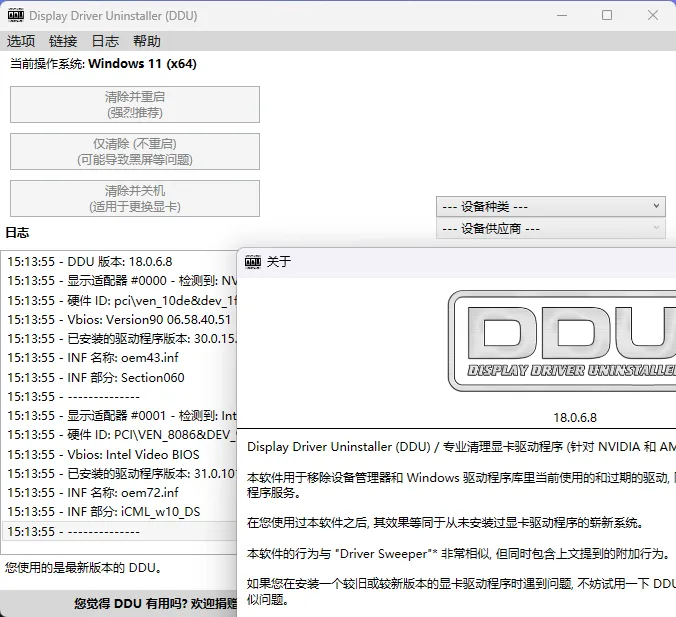Viewport: 676px width, 617px height.
Task: Expand the 设备供应商 dropdown
Action: coord(550,229)
